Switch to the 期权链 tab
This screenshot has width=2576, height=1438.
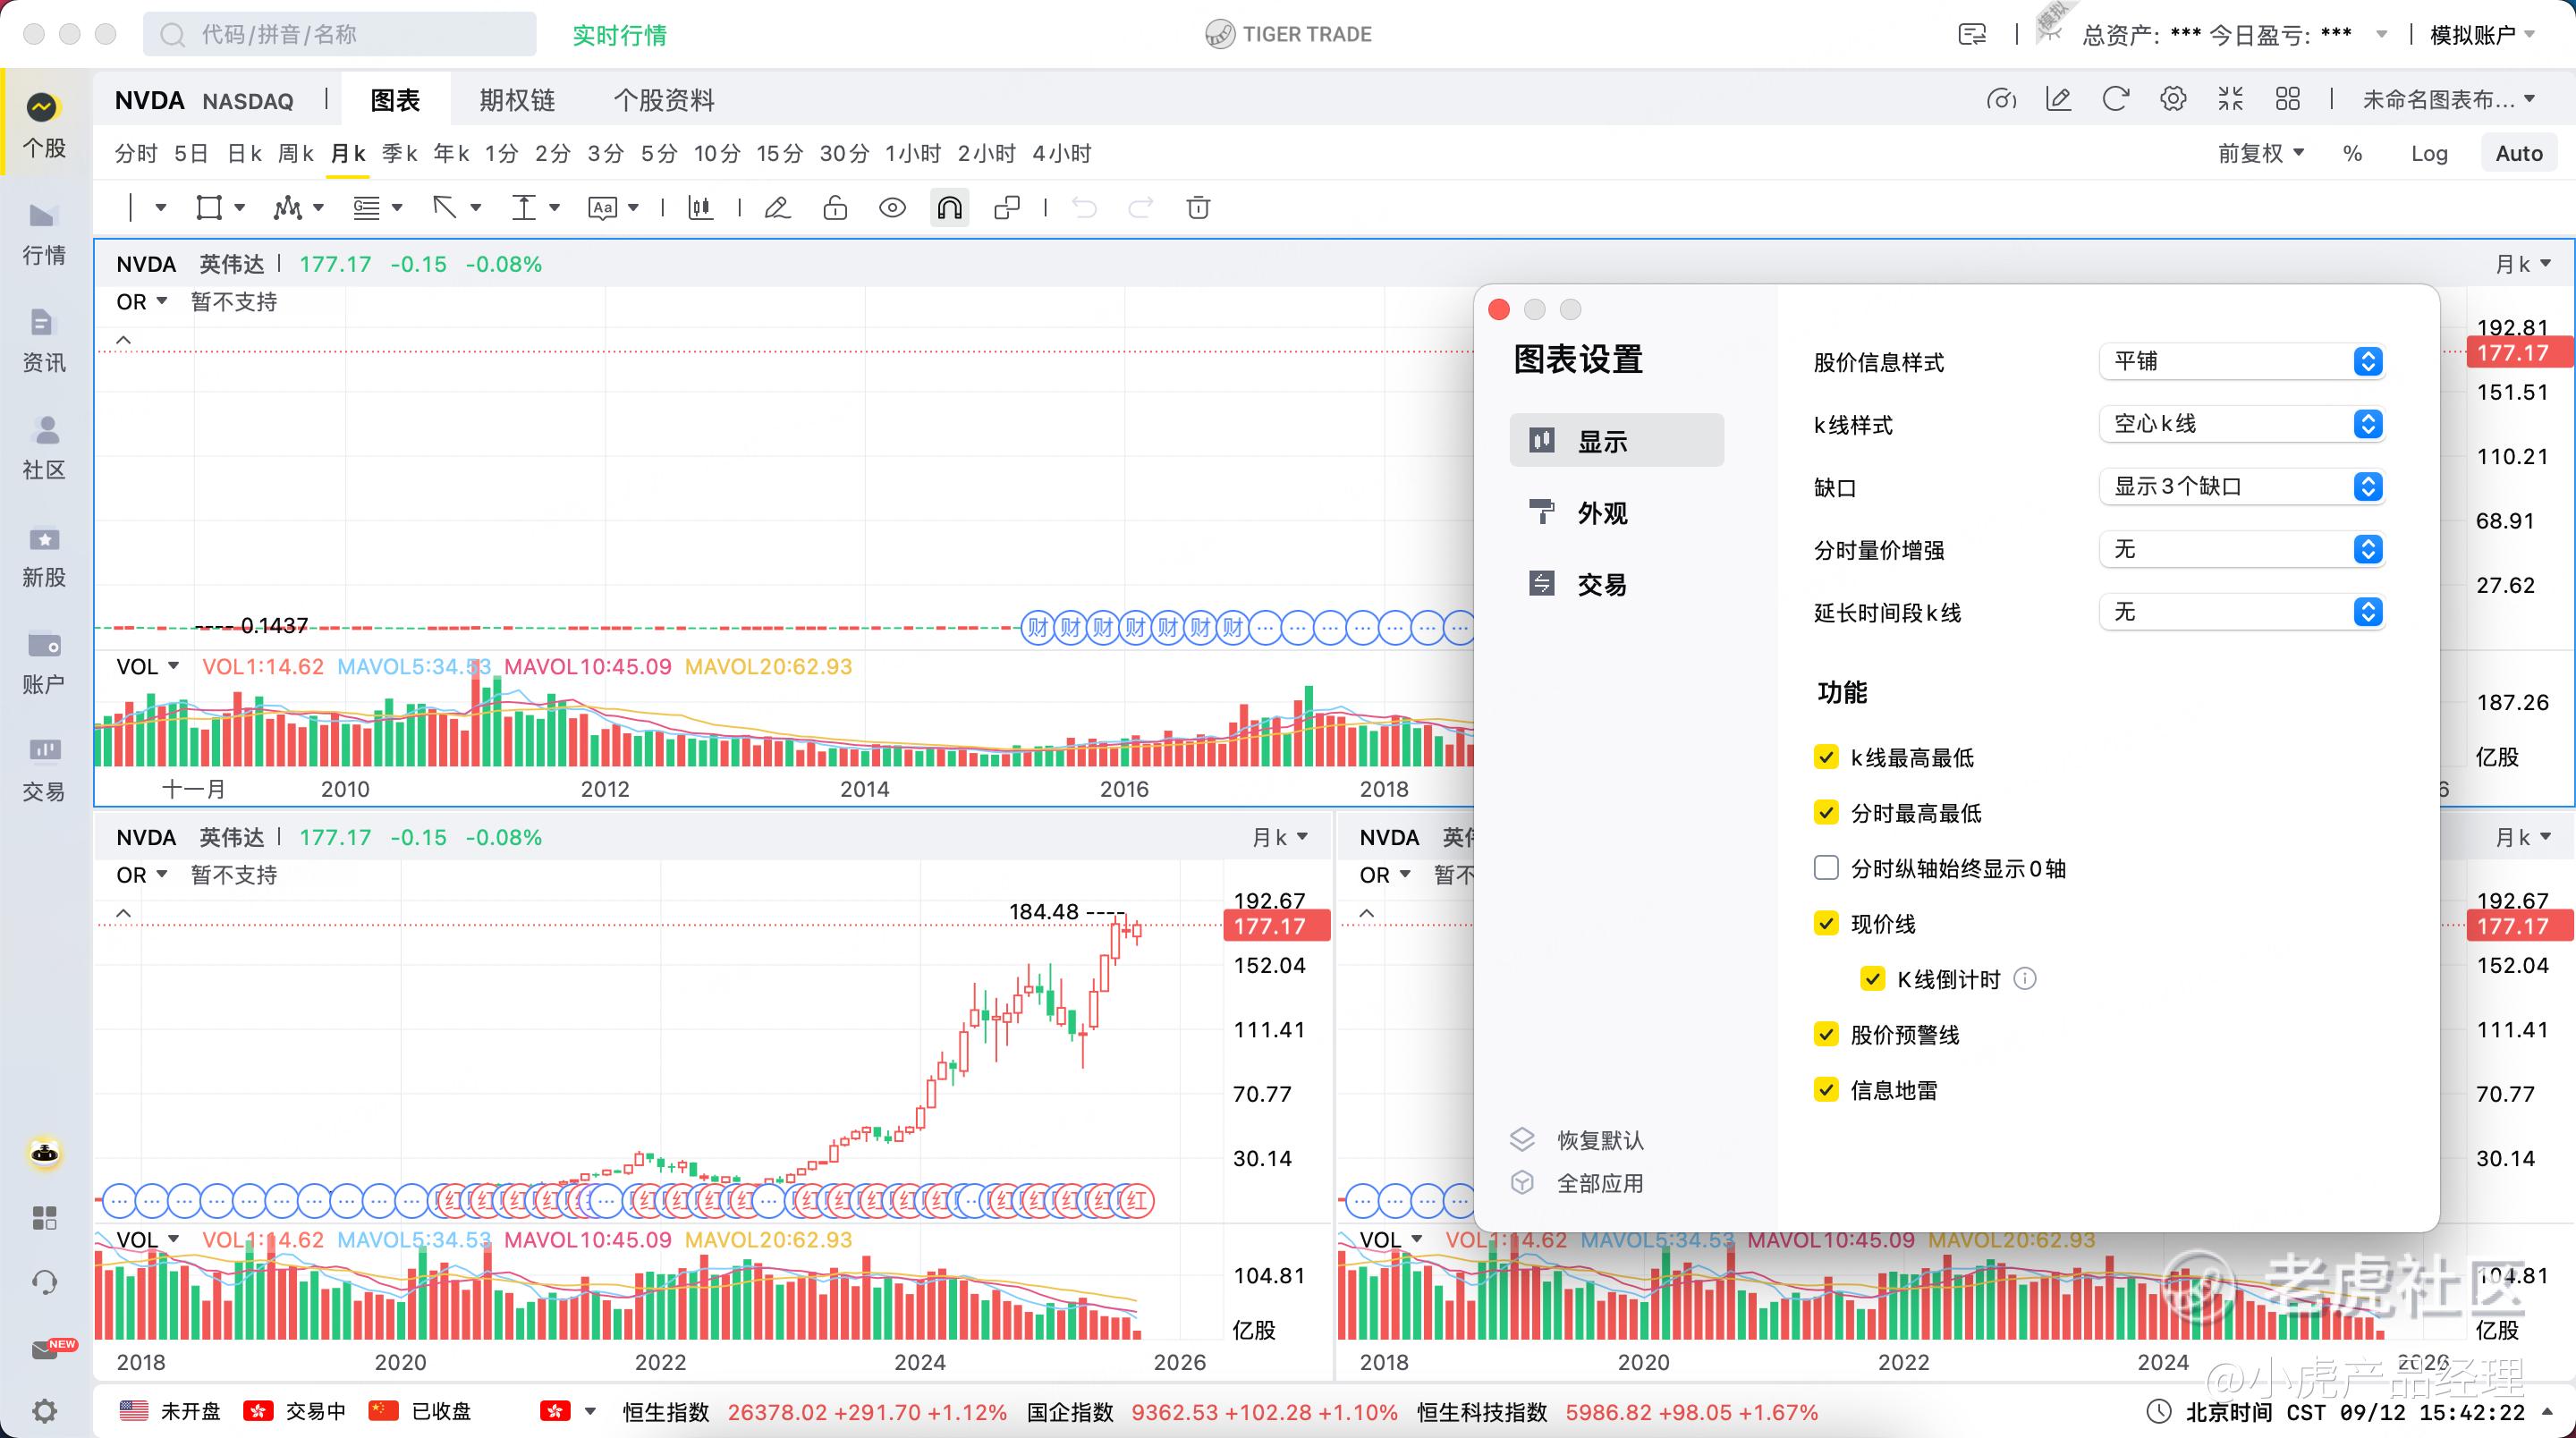pos(517,100)
